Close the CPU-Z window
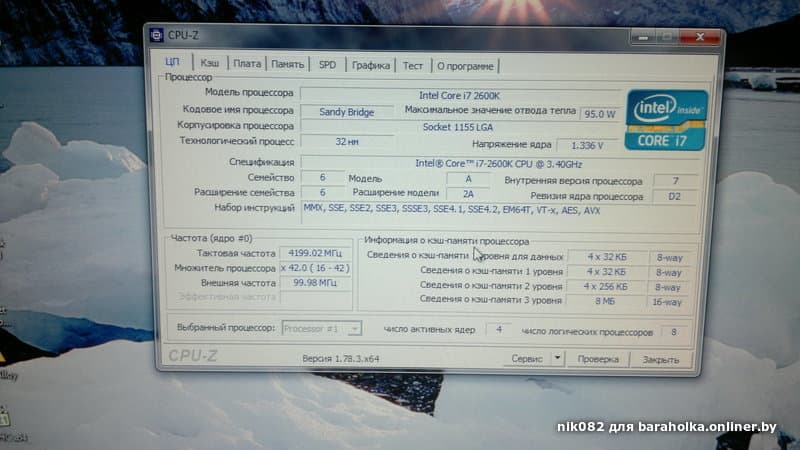 coord(700,37)
